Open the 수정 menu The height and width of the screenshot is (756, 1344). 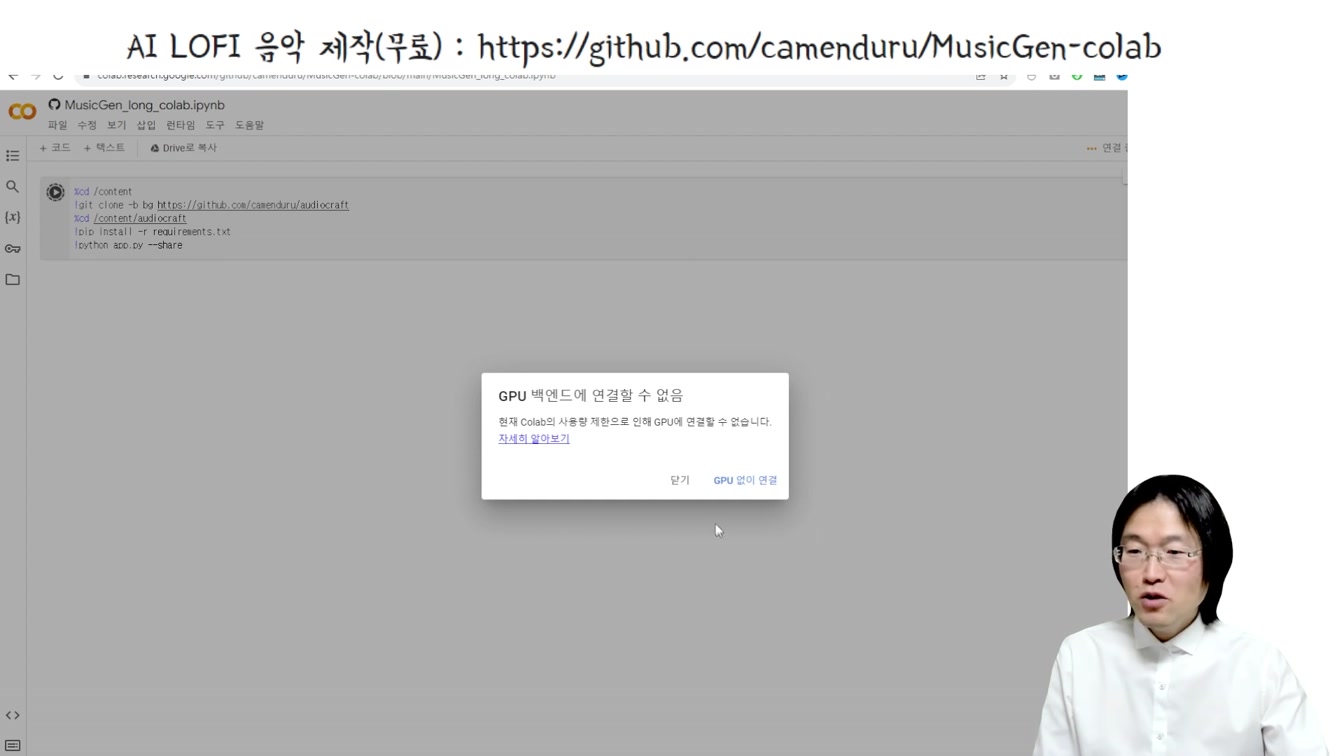tap(87, 125)
